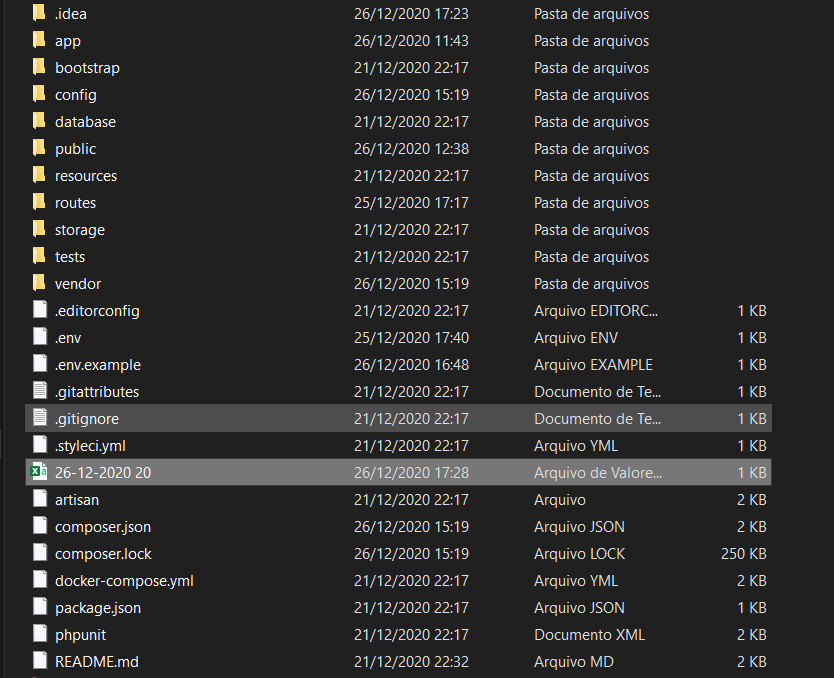Viewport: 834px width, 678px height.
Task: Click the .styleci.yml file icon
Action: tap(40, 445)
